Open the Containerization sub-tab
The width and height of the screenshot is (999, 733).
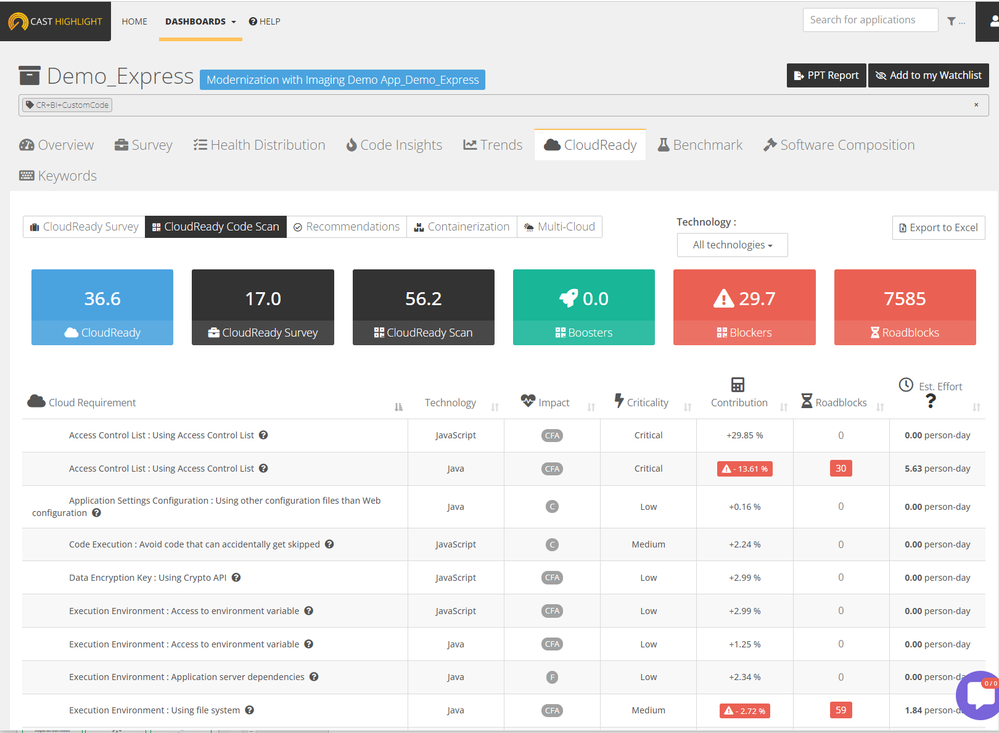[462, 227]
